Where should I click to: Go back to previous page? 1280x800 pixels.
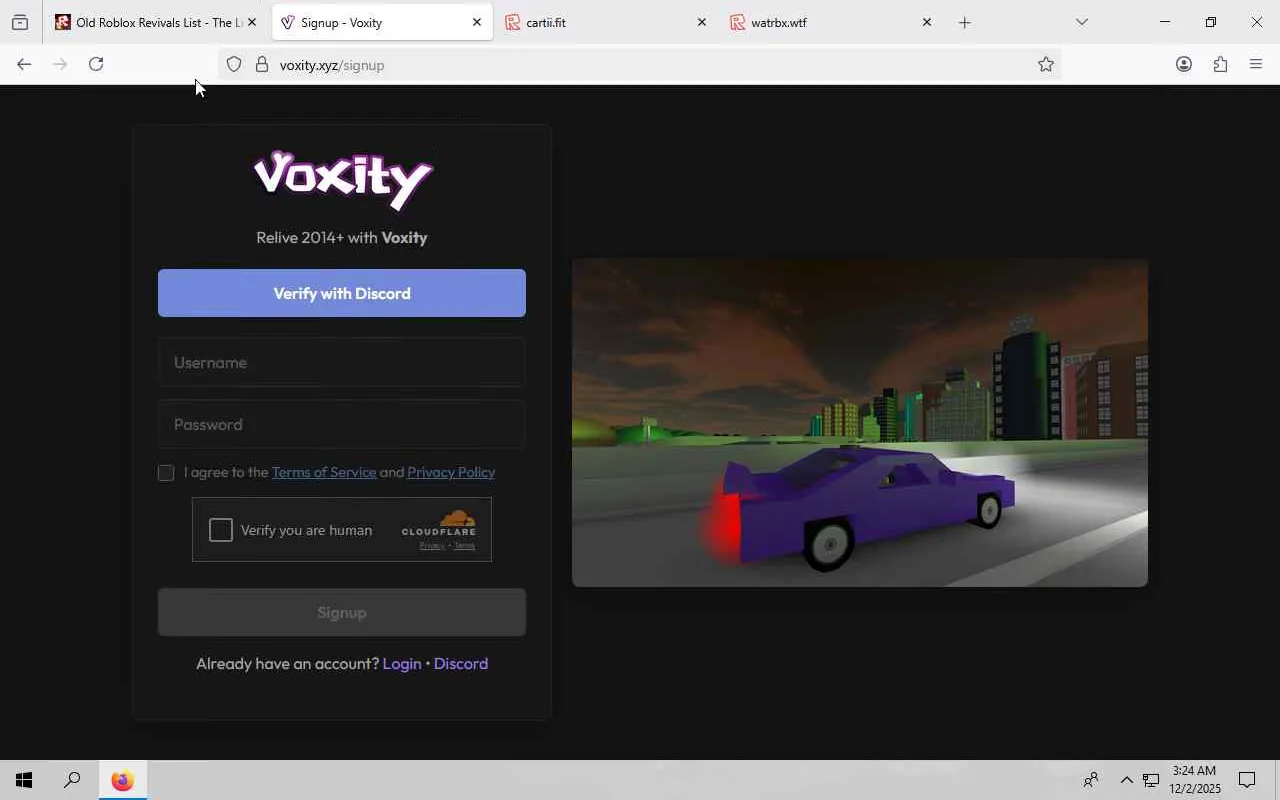24,65
